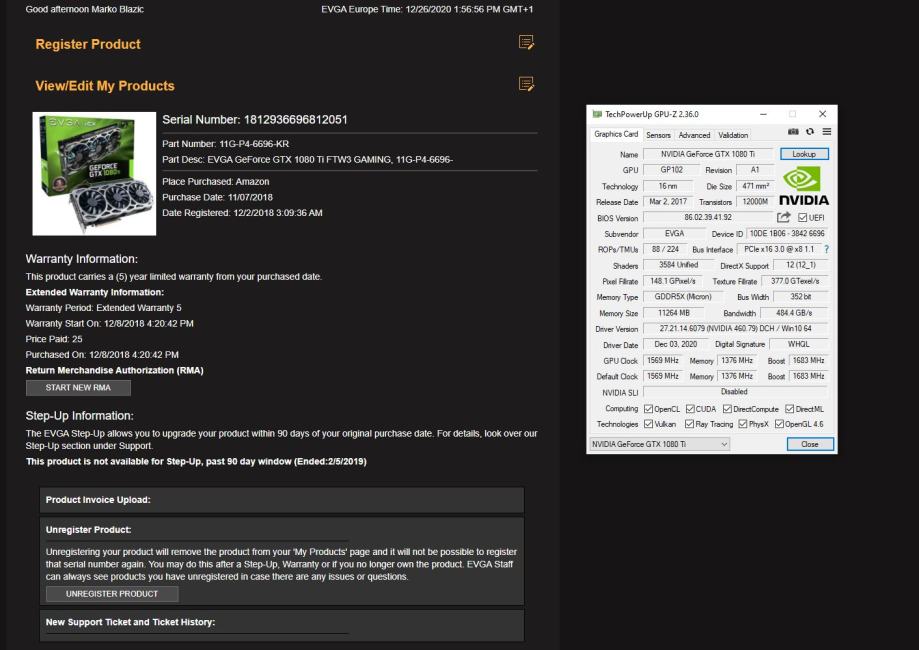Image resolution: width=919 pixels, height=650 pixels.
Task: Click the Driver Version field
Action: click(x=736, y=329)
